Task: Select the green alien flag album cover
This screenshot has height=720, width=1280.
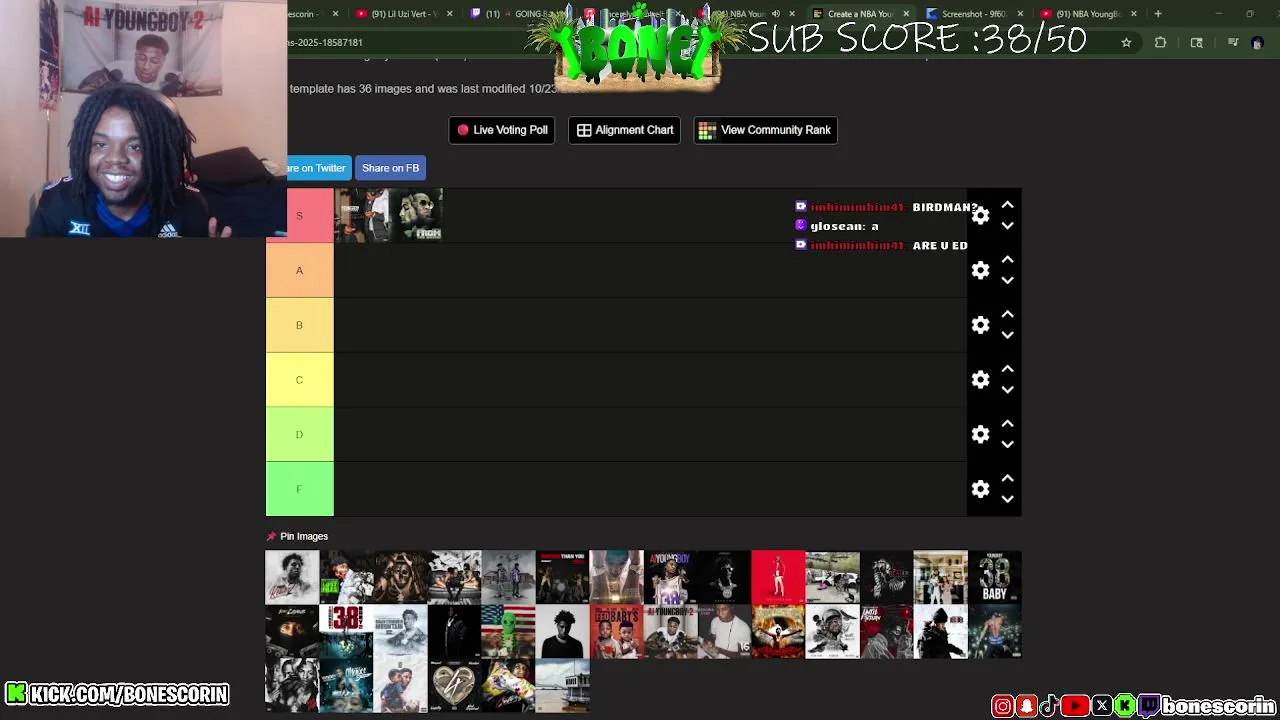Action: tap(508, 631)
